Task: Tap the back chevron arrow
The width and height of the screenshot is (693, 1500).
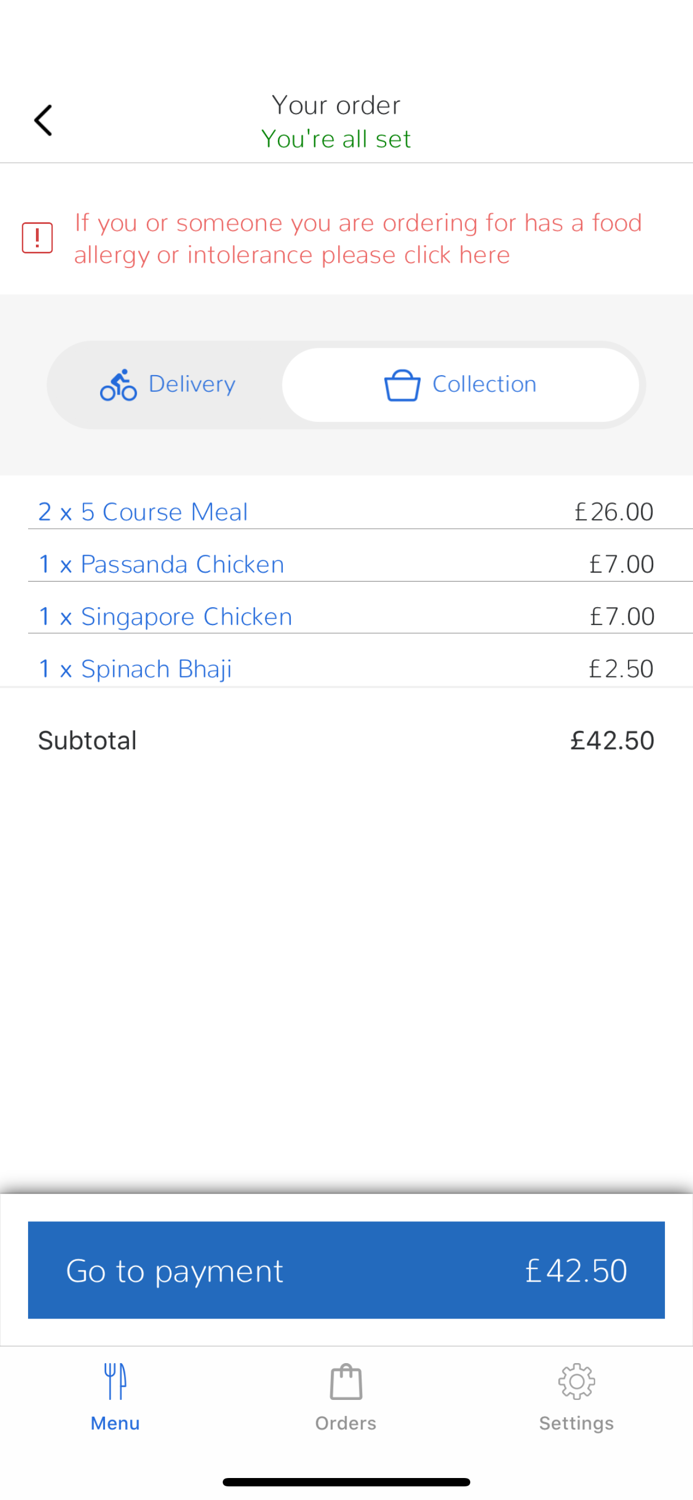Action: (x=42, y=119)
